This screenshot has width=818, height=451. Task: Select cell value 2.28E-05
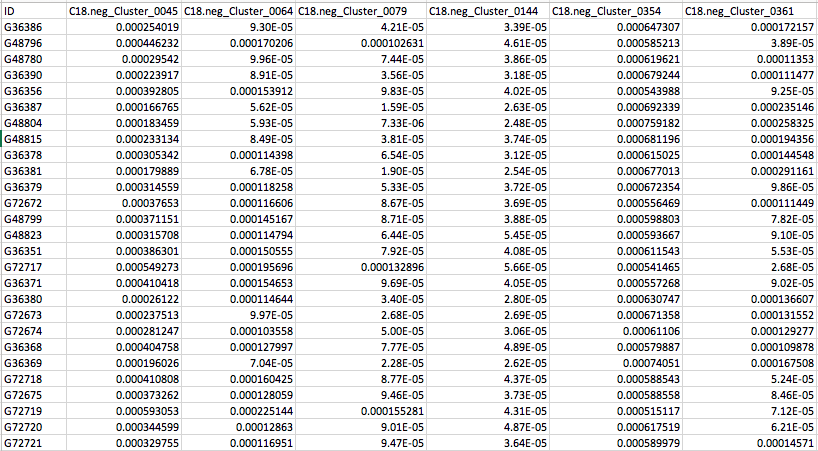pyautogui.click(x=361, y=363)
